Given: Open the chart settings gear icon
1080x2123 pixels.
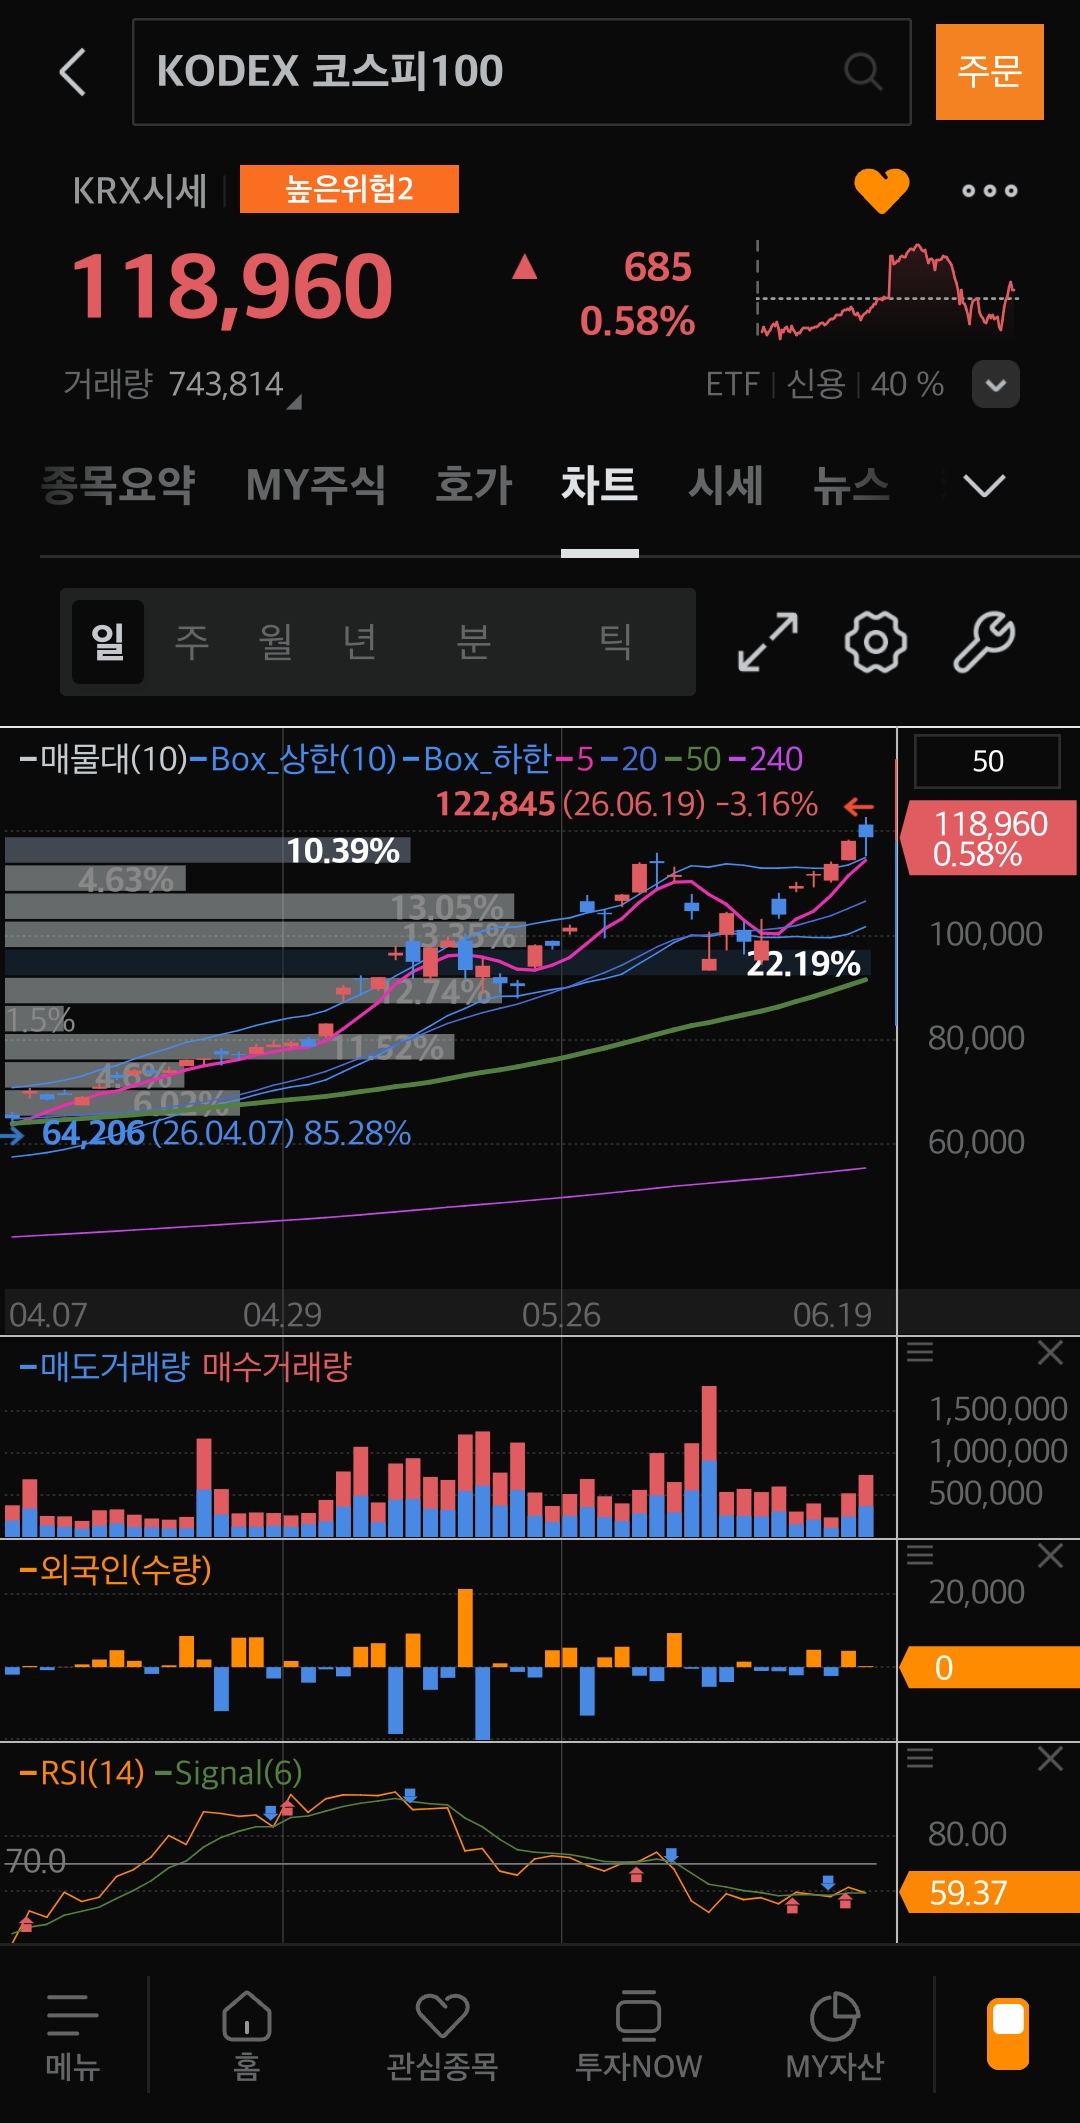Looking at the screenshot, I should pyautogui.click(x=876, y=642).
